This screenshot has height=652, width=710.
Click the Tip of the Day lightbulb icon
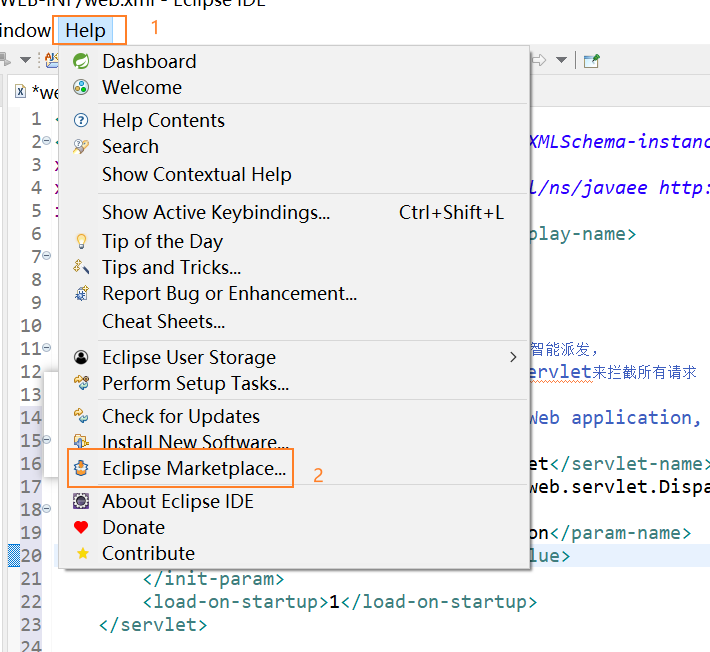pyautogui.click(x=81, y=241)
